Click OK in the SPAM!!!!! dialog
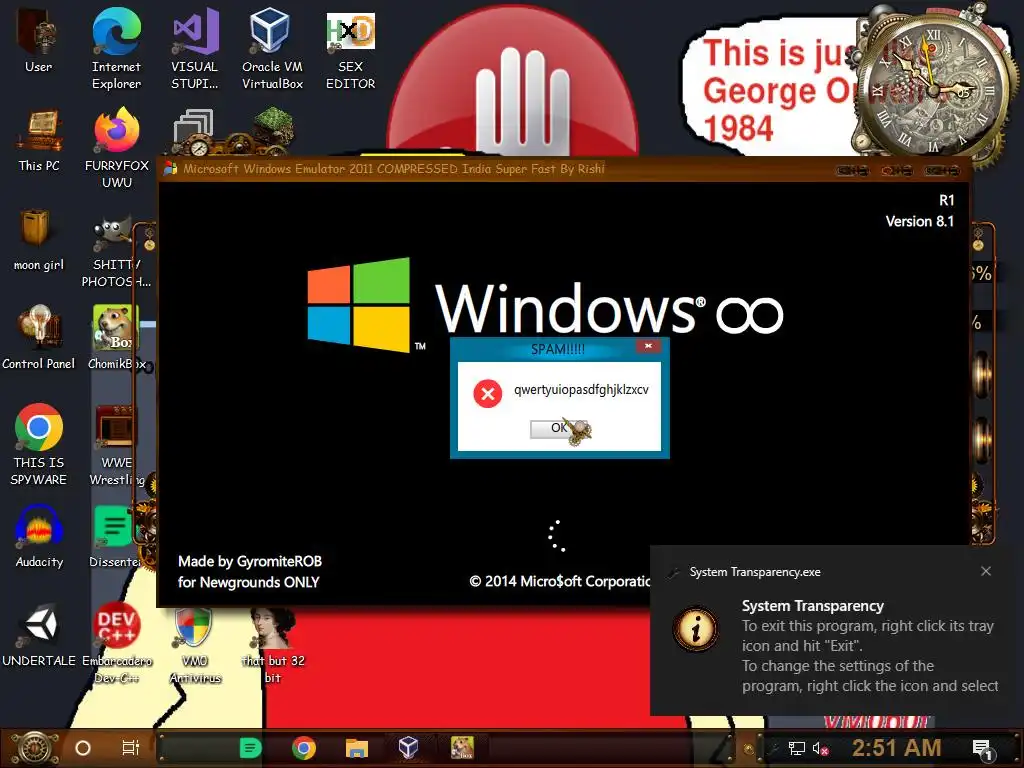1024x768 pixels. click(x=559, y=428)
